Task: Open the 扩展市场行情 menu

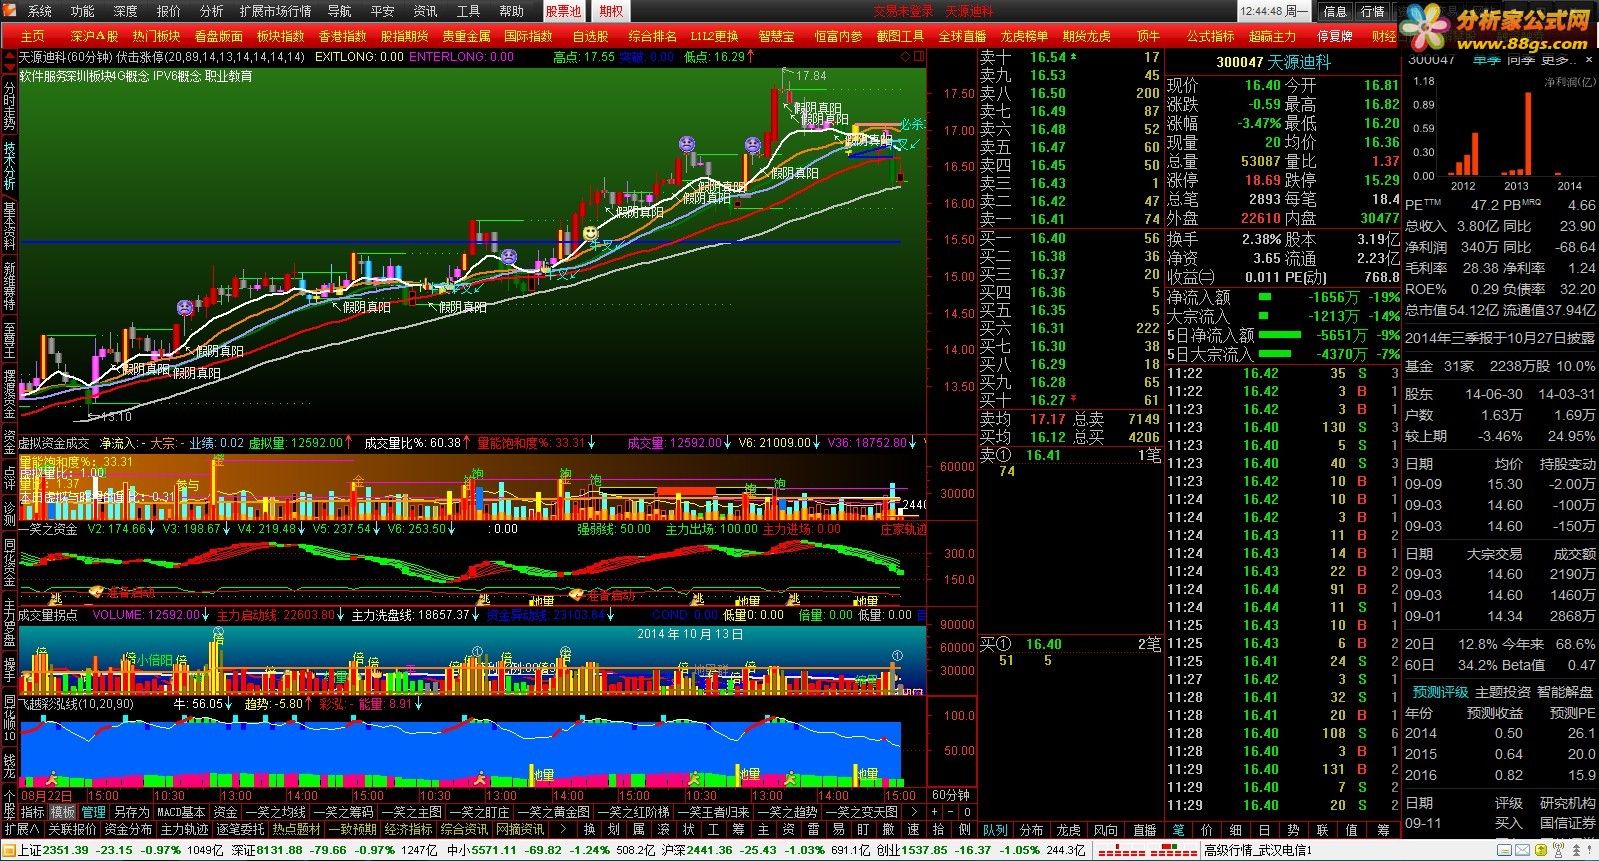Action: (x=276, y=11)
